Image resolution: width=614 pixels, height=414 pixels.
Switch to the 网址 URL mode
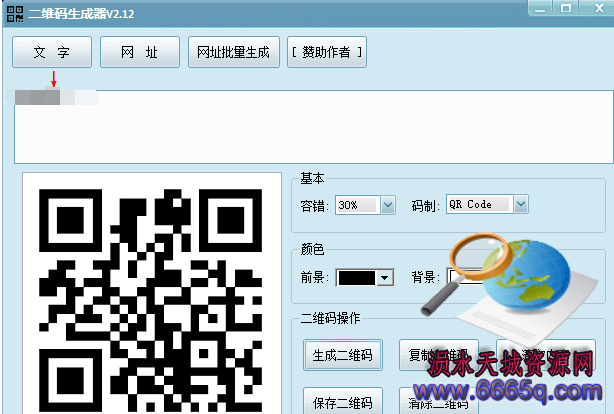[x=140, y=52]
